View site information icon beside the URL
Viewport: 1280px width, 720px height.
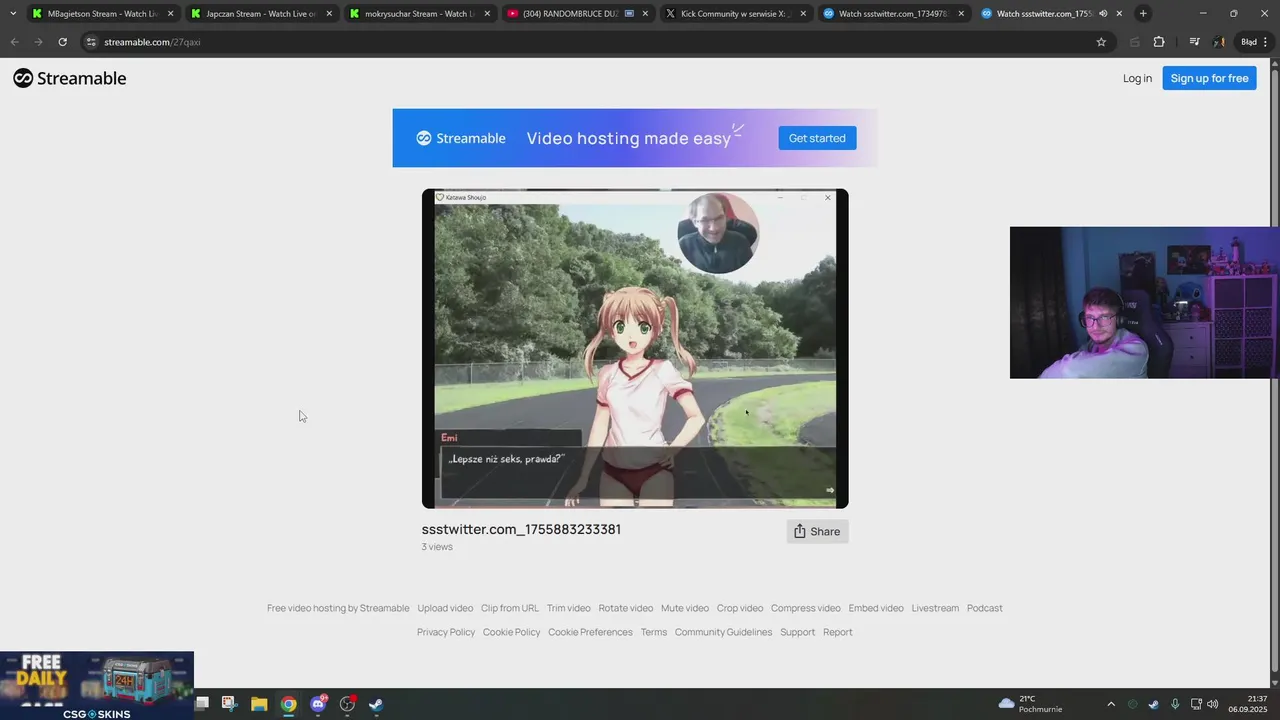click(91, 42)
